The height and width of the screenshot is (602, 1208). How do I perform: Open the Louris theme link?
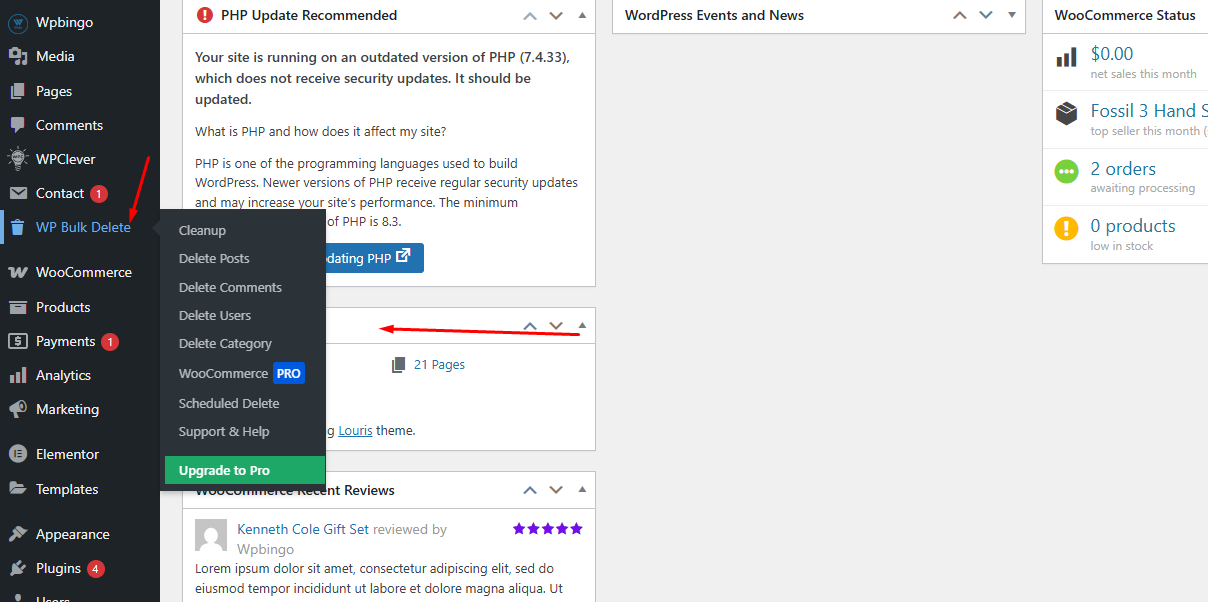coord(355,431)
